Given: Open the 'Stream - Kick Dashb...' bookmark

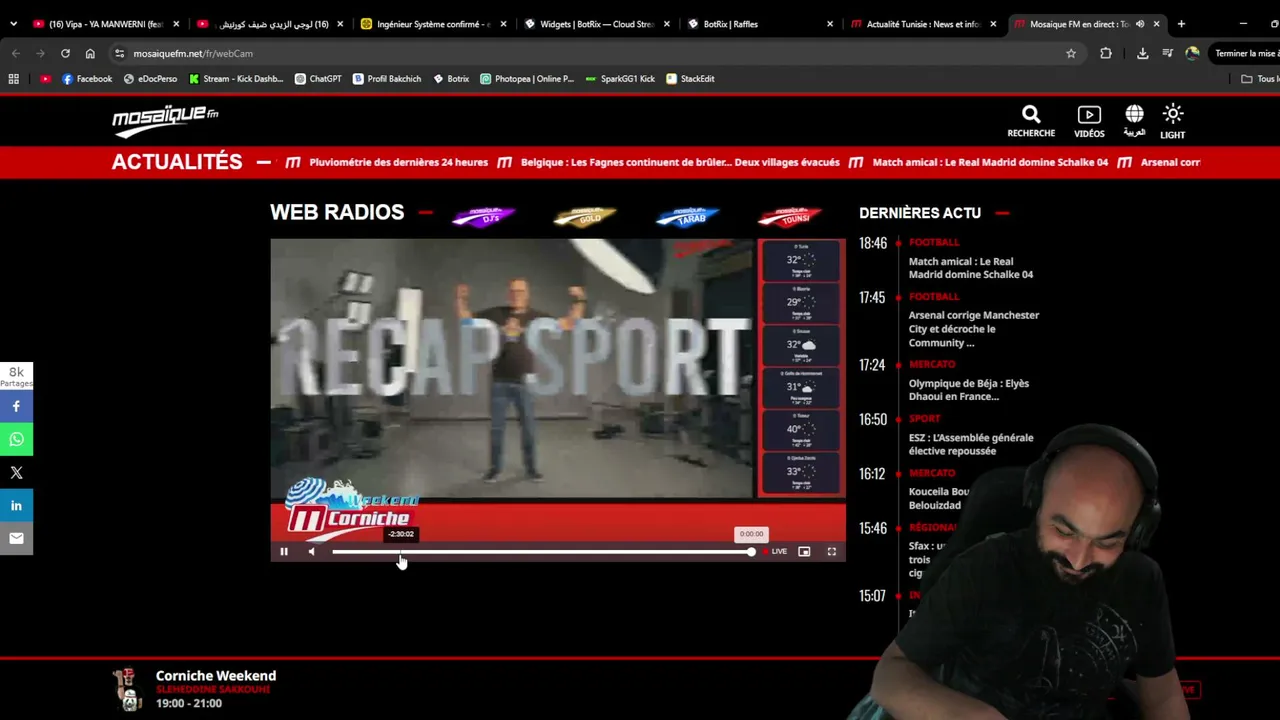Looking at the screenshot, I should 236,79.
